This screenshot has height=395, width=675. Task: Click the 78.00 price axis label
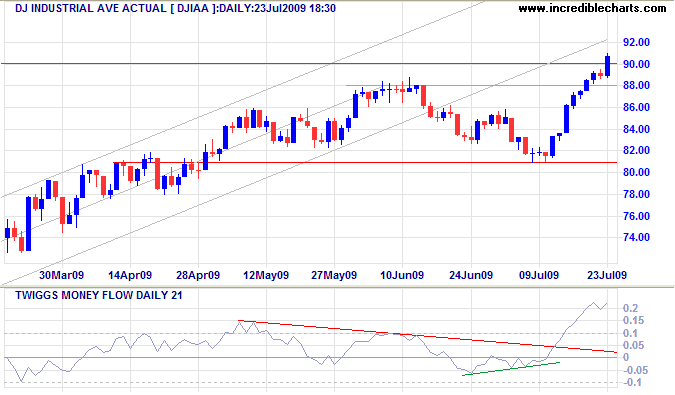(x=636, y=194)
